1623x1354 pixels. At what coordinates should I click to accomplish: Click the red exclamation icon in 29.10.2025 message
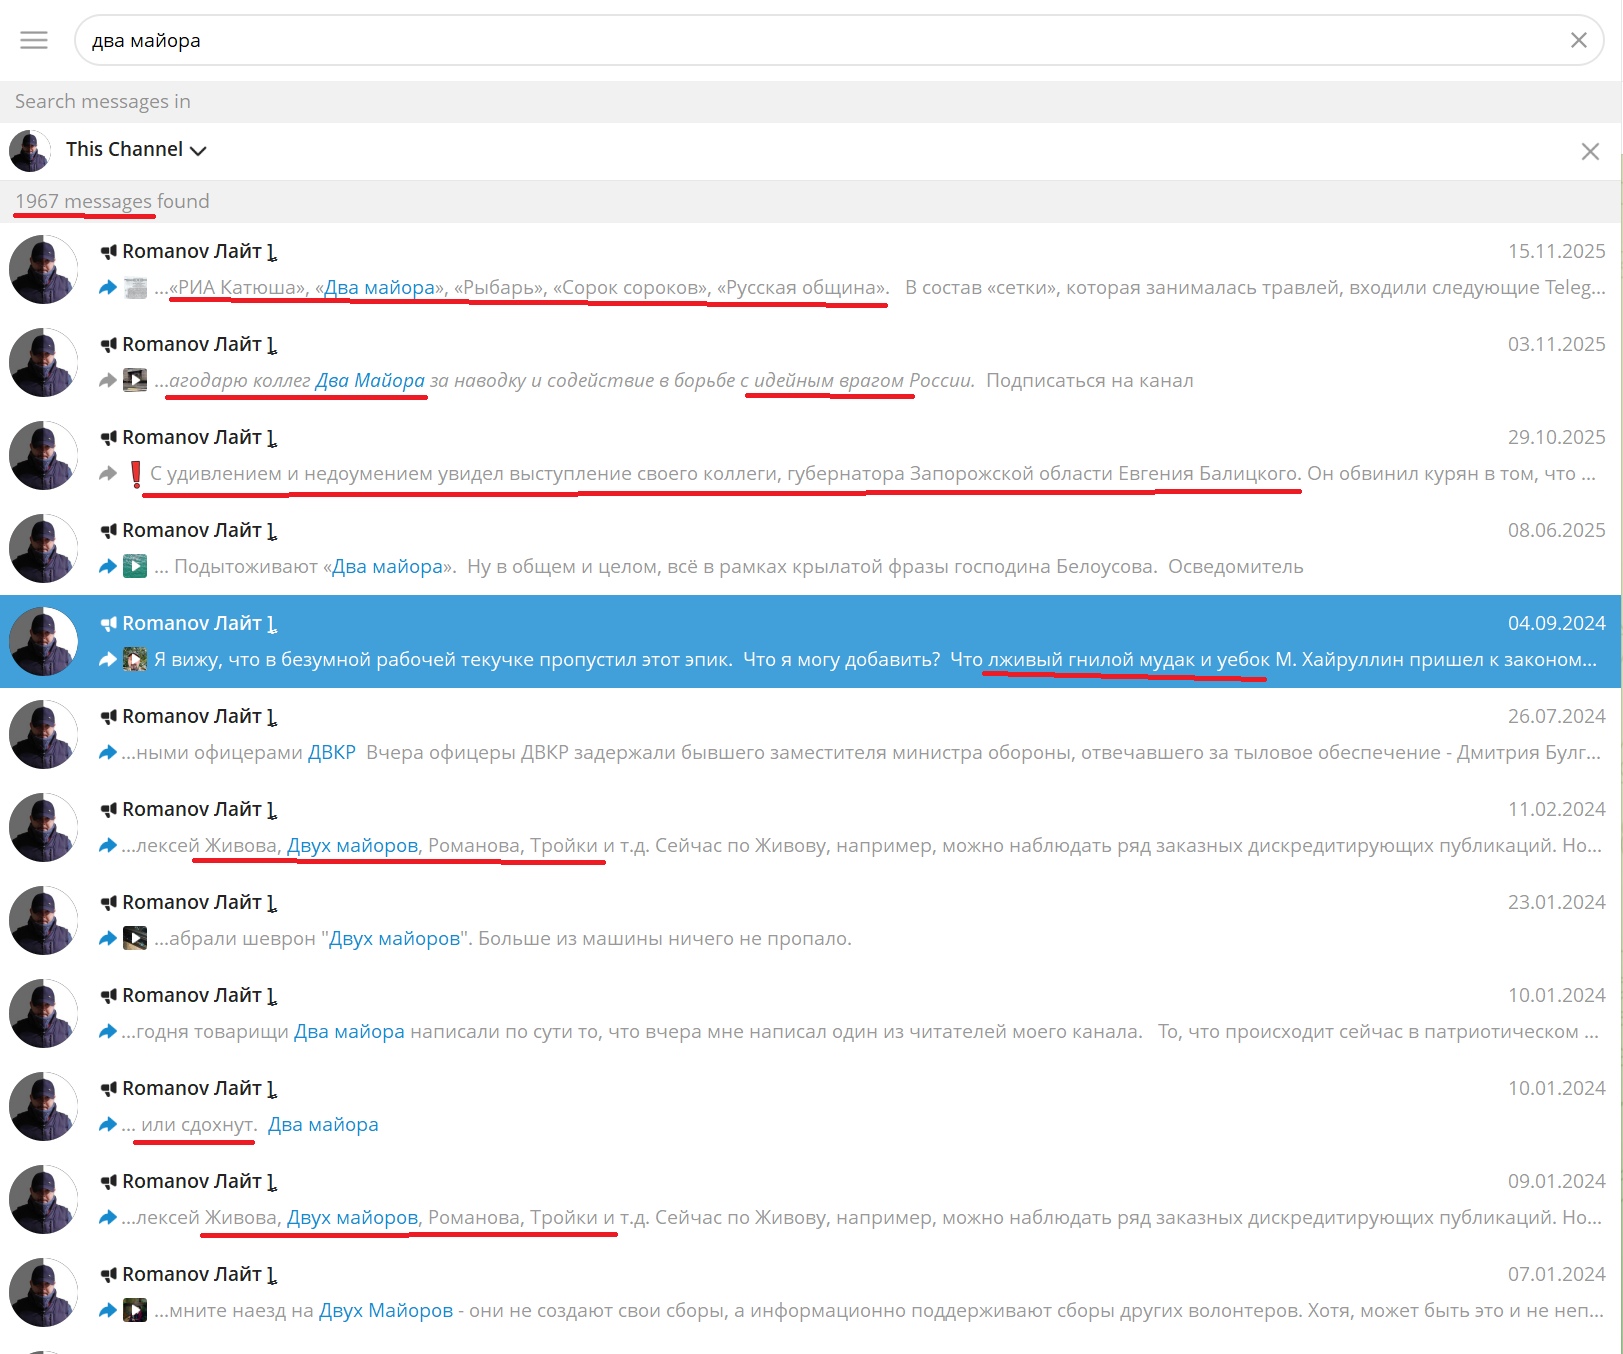pos(136,474)
